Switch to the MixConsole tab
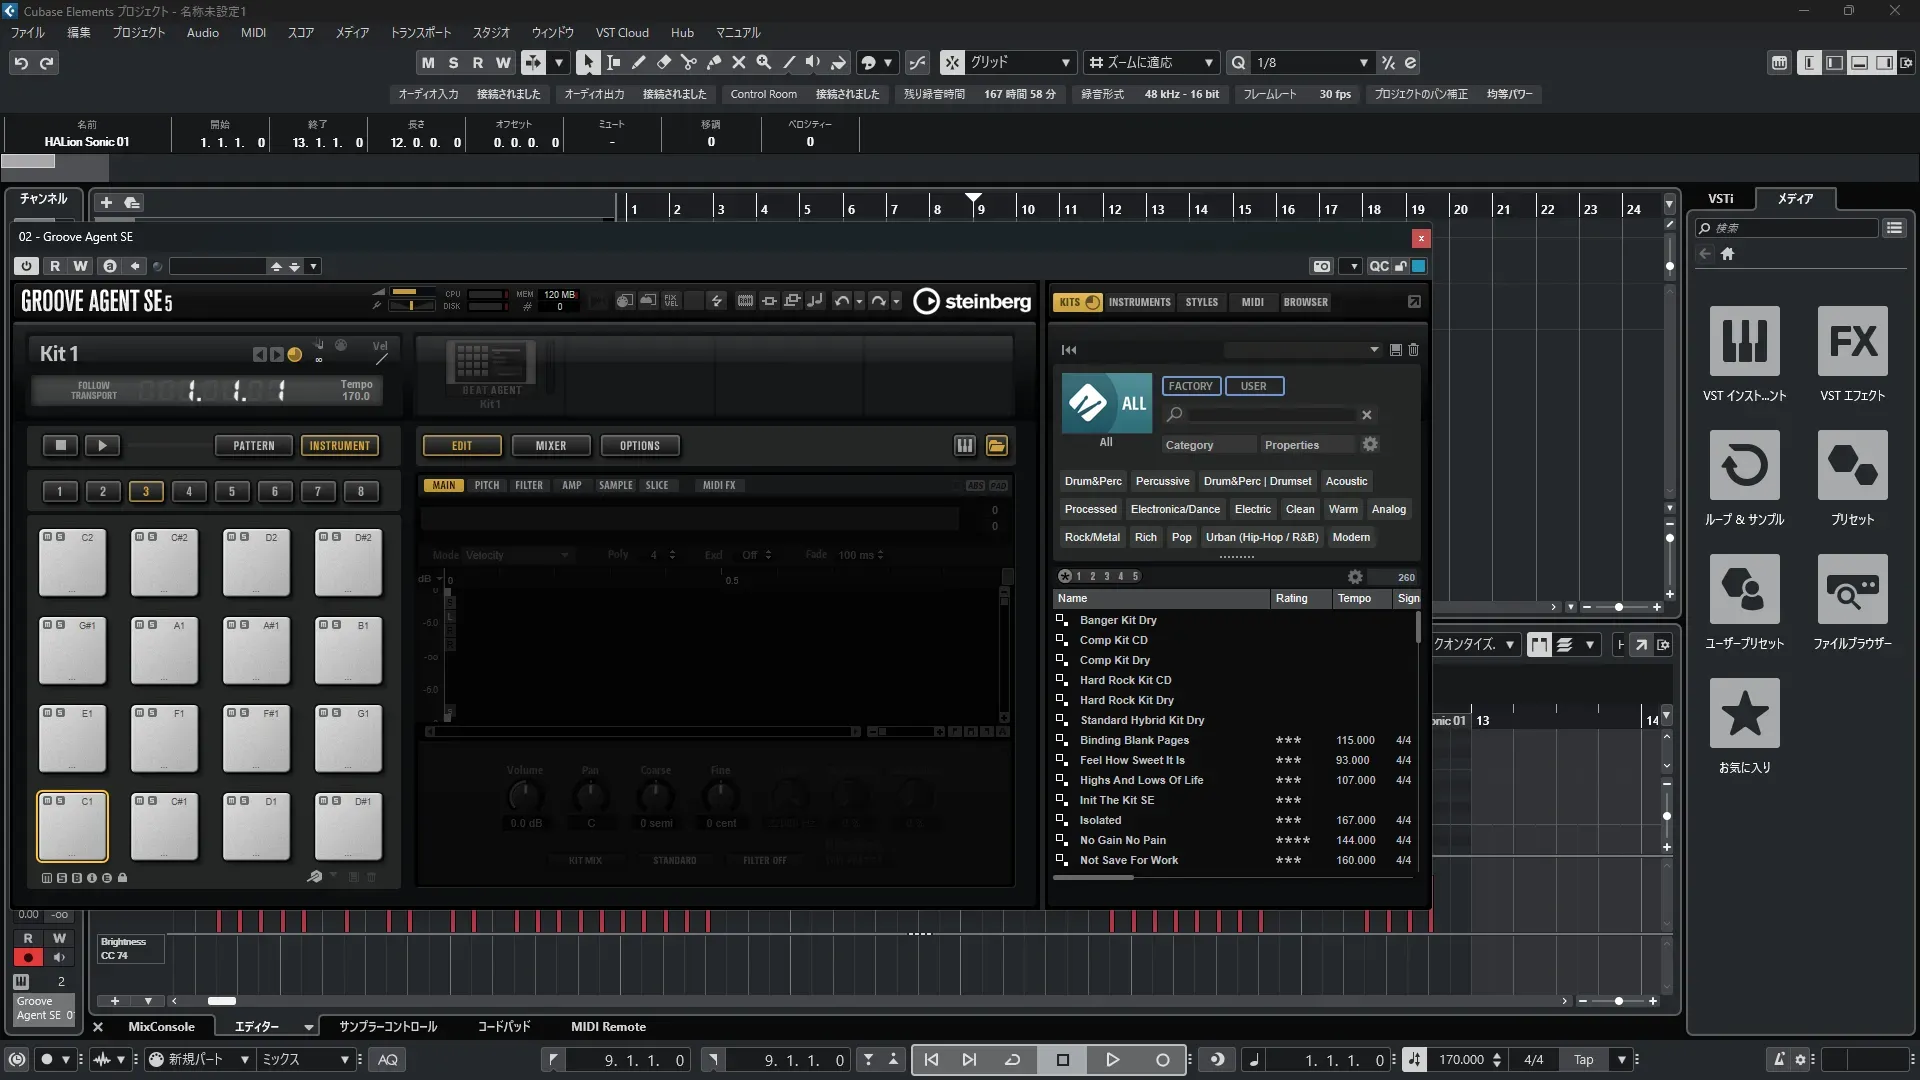Viewport: 1920px width, 1080px height. 161,1027
